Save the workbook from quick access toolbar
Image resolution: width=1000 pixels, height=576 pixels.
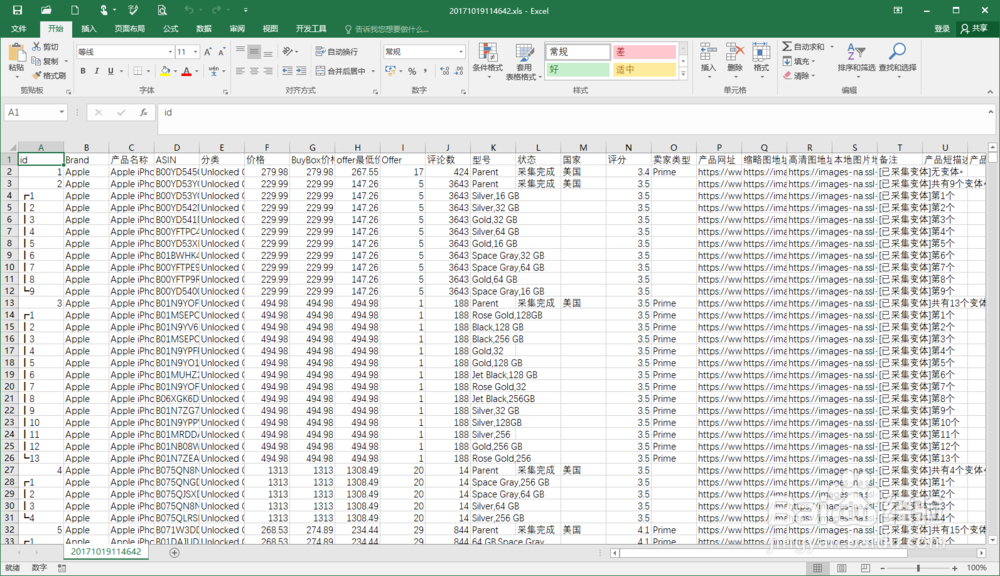(x=17, y=10)
